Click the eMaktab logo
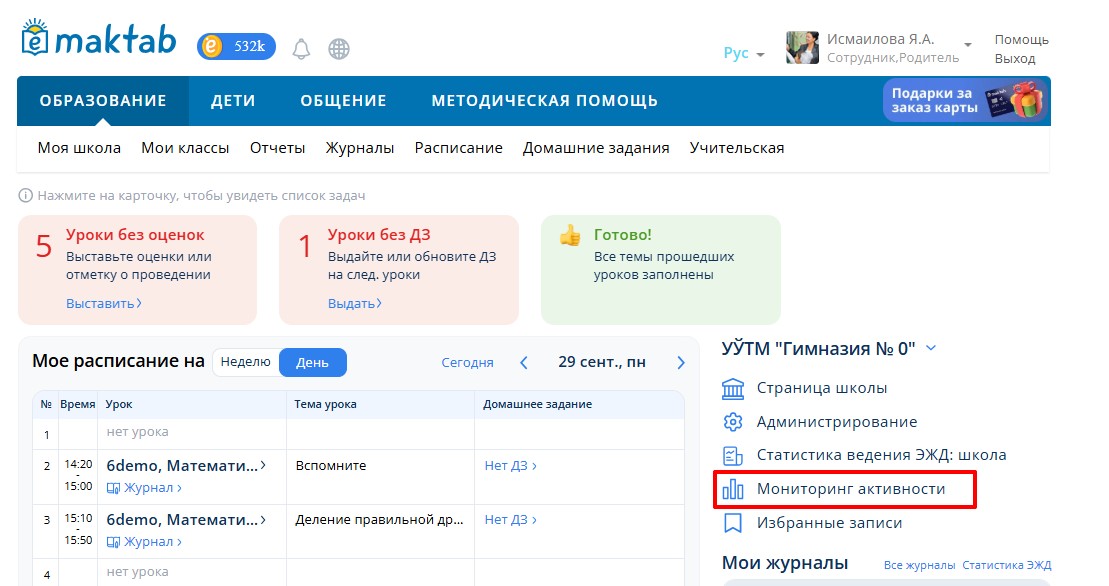This screenshot has width=1109, height=586. click(95, 38)
